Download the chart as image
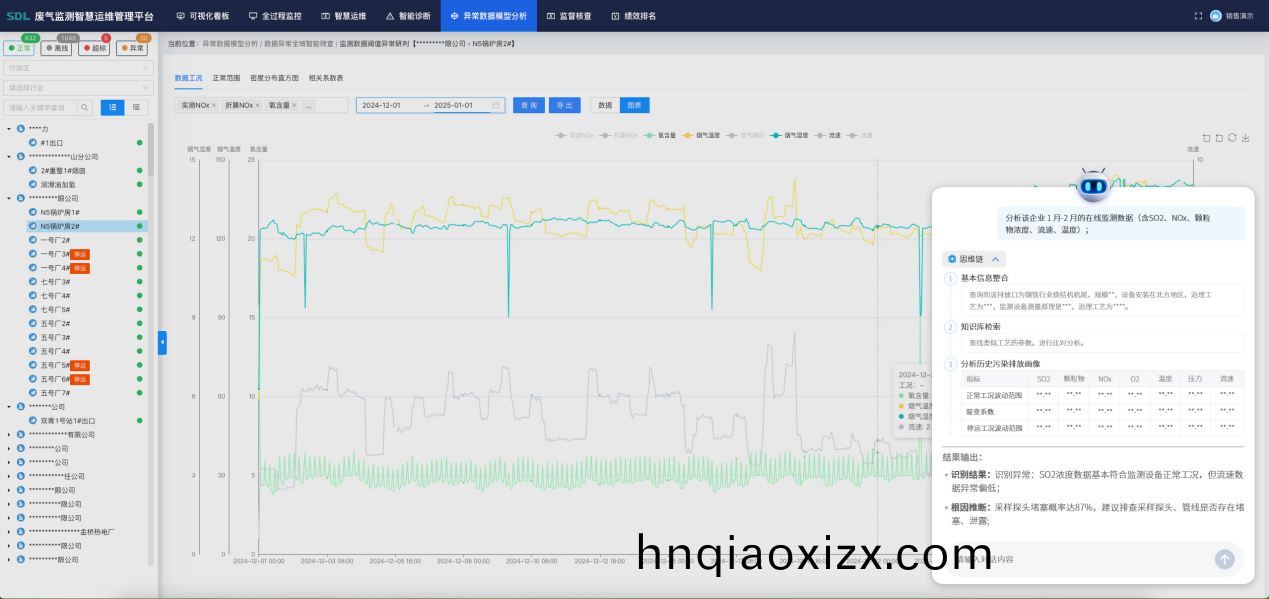The image size is (1269, 599). (1245, 138)
